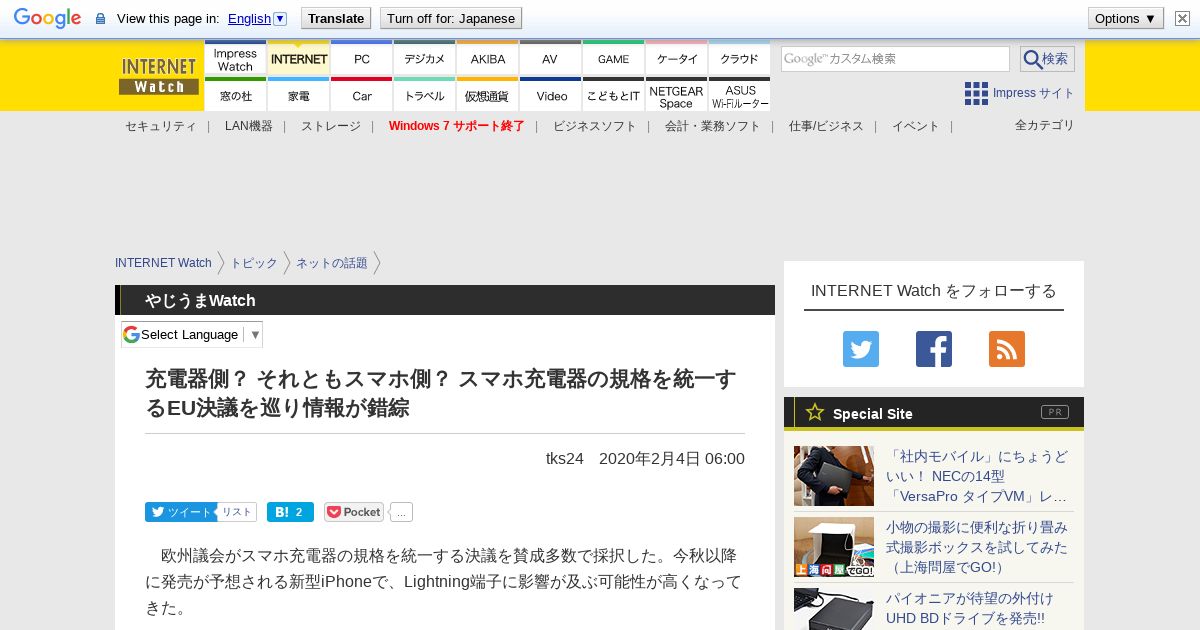Open パイオニア UHD BDドライブ link
The image size is (1200, 630).
tap(970, 608)
